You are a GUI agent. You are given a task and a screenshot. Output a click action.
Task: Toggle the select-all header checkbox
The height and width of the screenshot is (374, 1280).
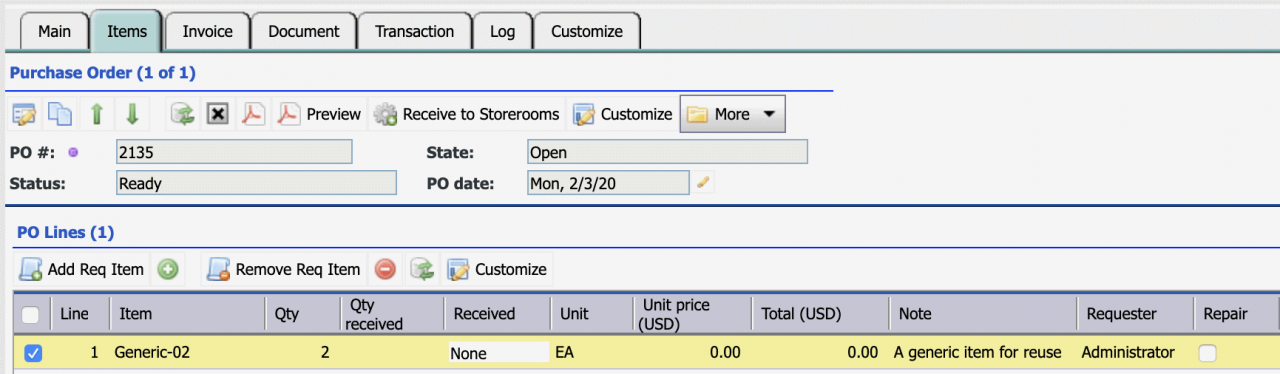point(31,314)
